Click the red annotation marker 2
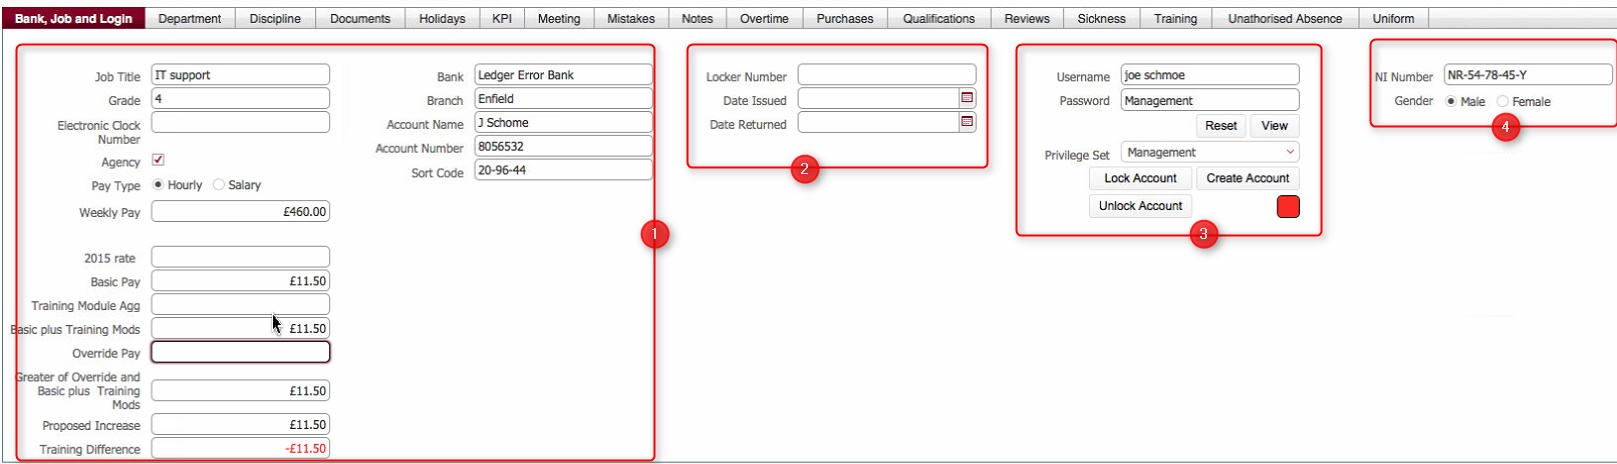 click(x=805, y=169)
